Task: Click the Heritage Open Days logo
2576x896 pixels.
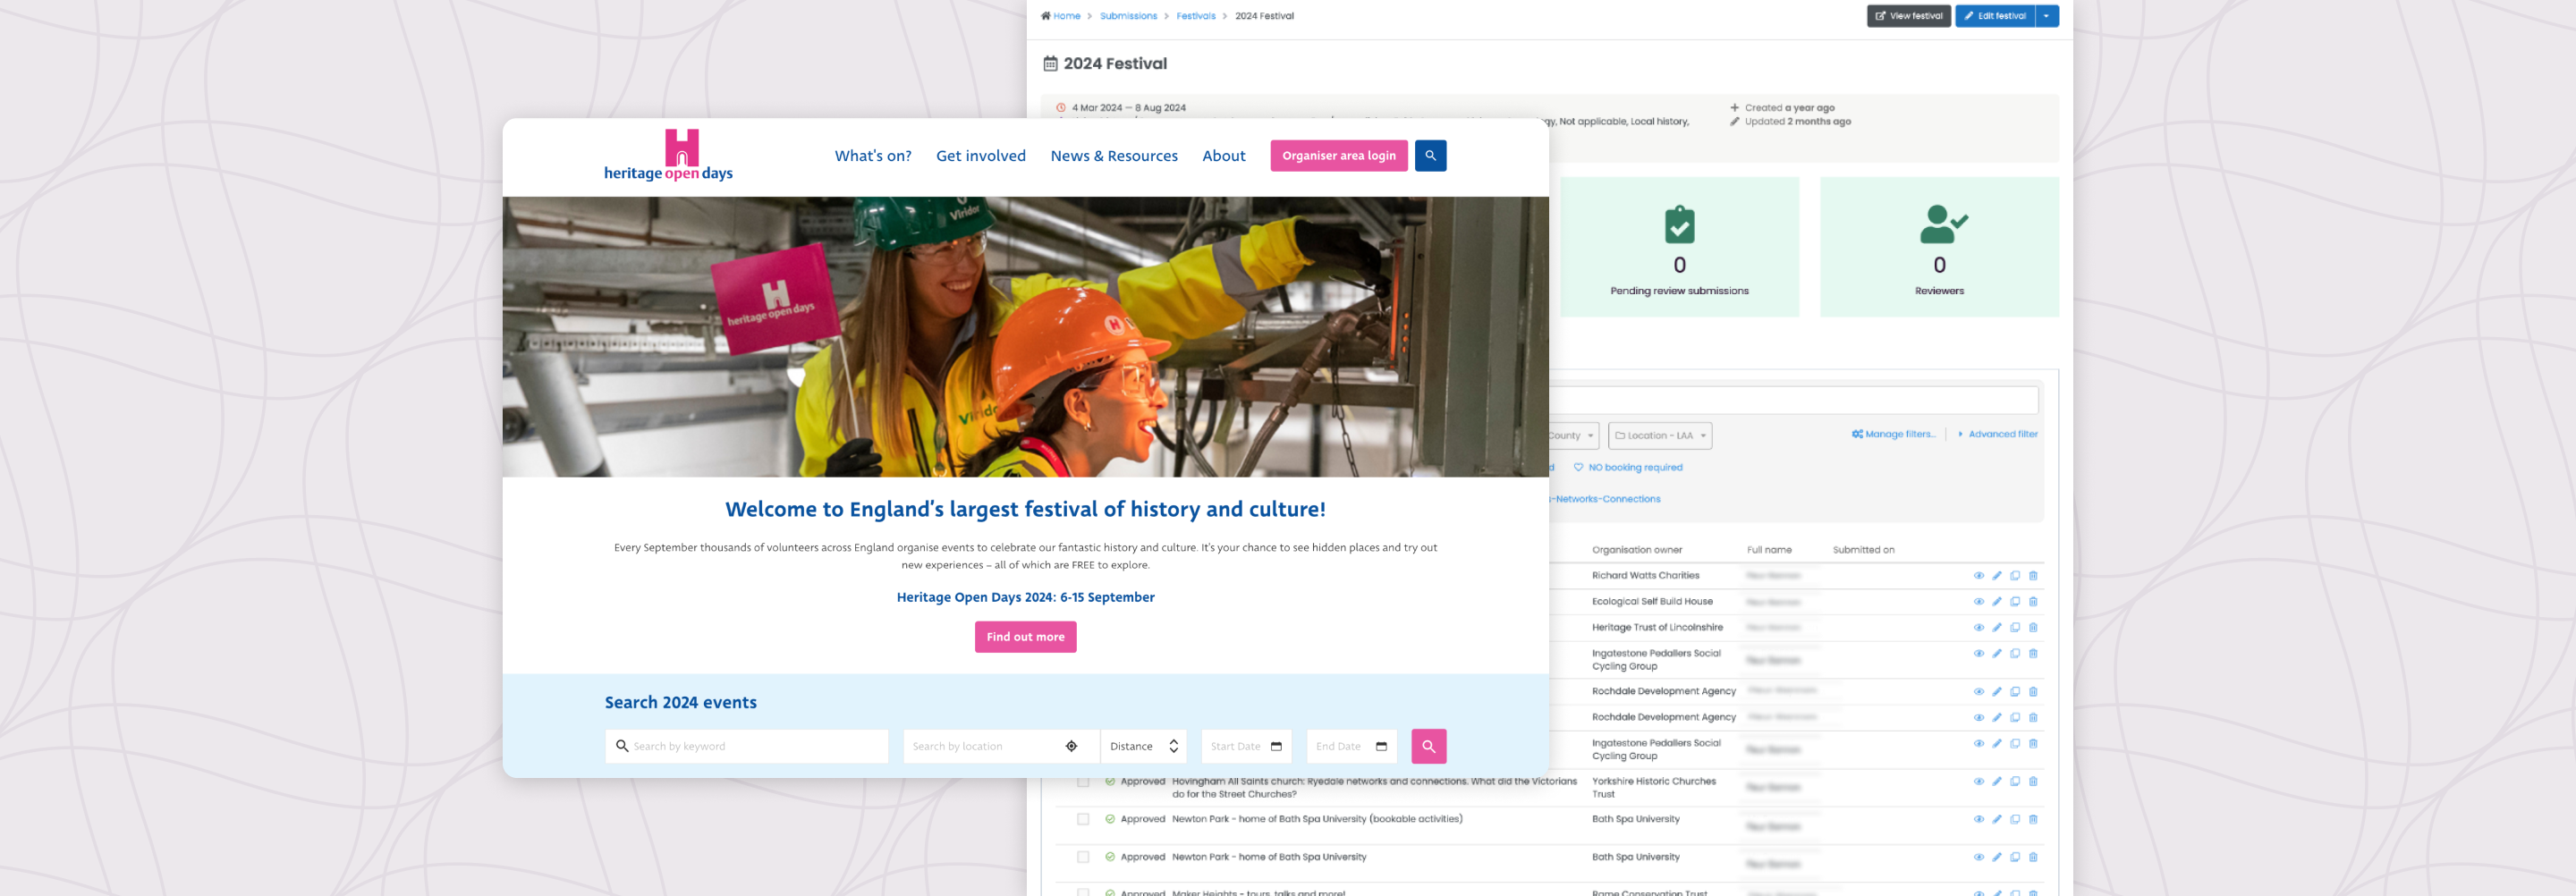Action: (668, 155)
